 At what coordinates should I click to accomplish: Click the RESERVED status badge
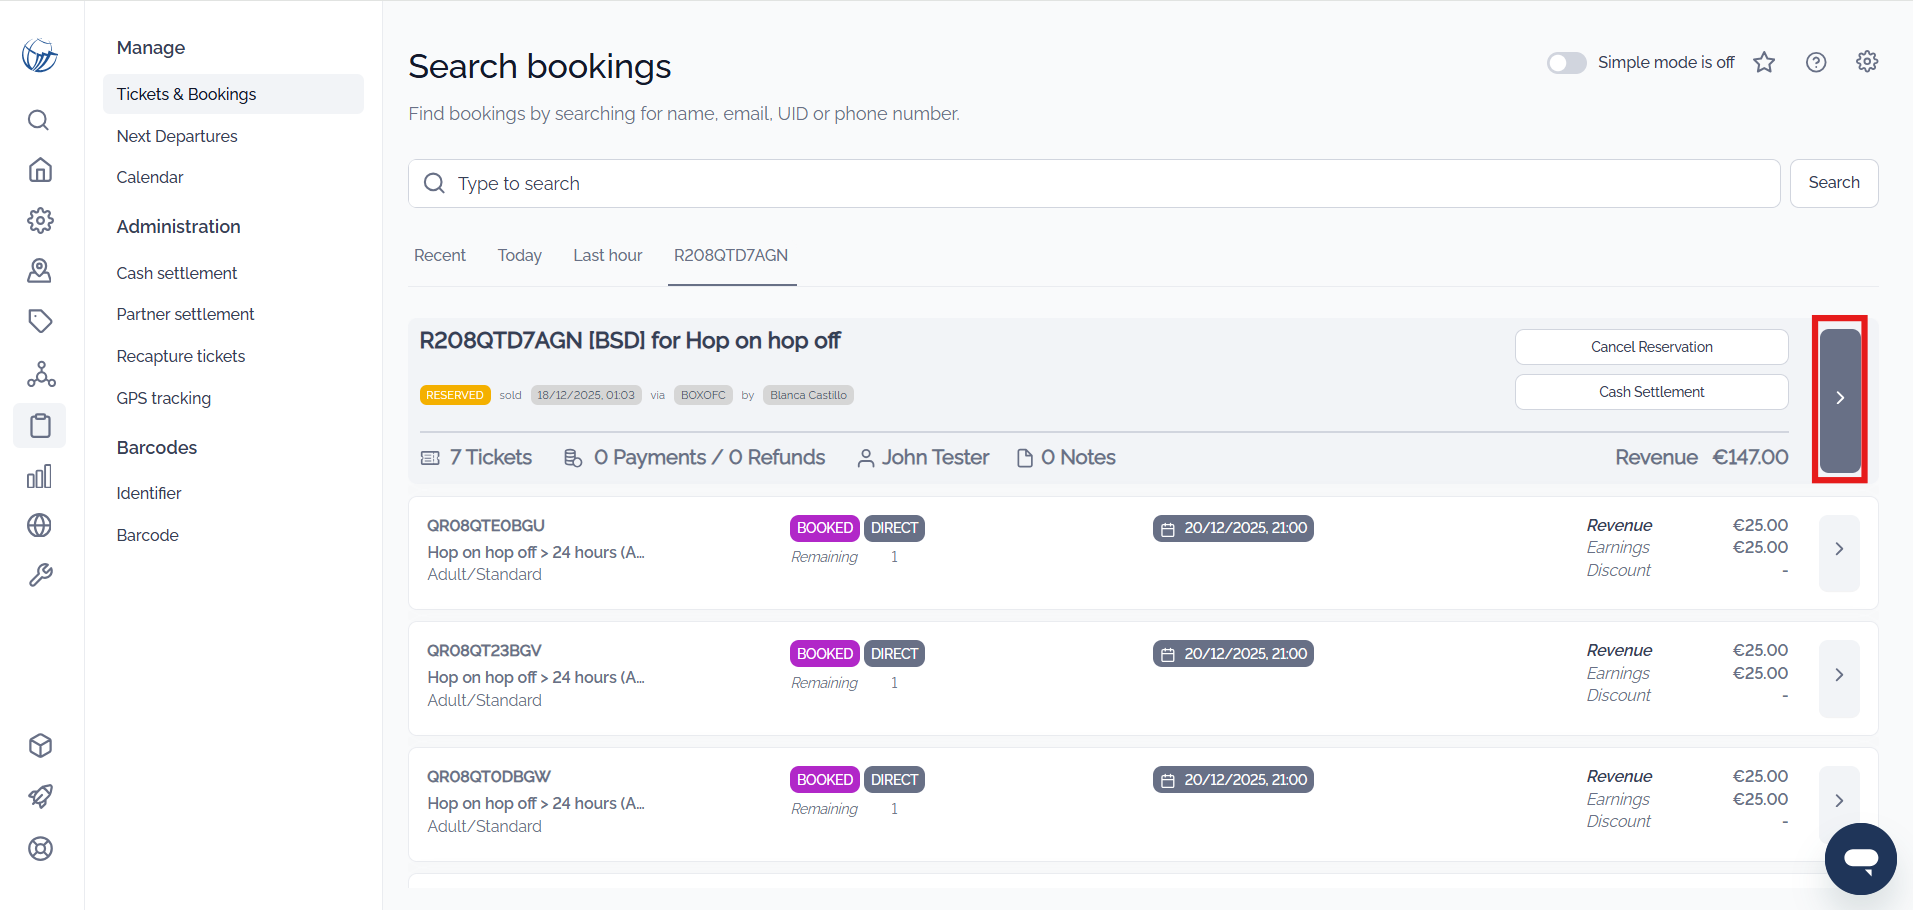click(455, 395)
